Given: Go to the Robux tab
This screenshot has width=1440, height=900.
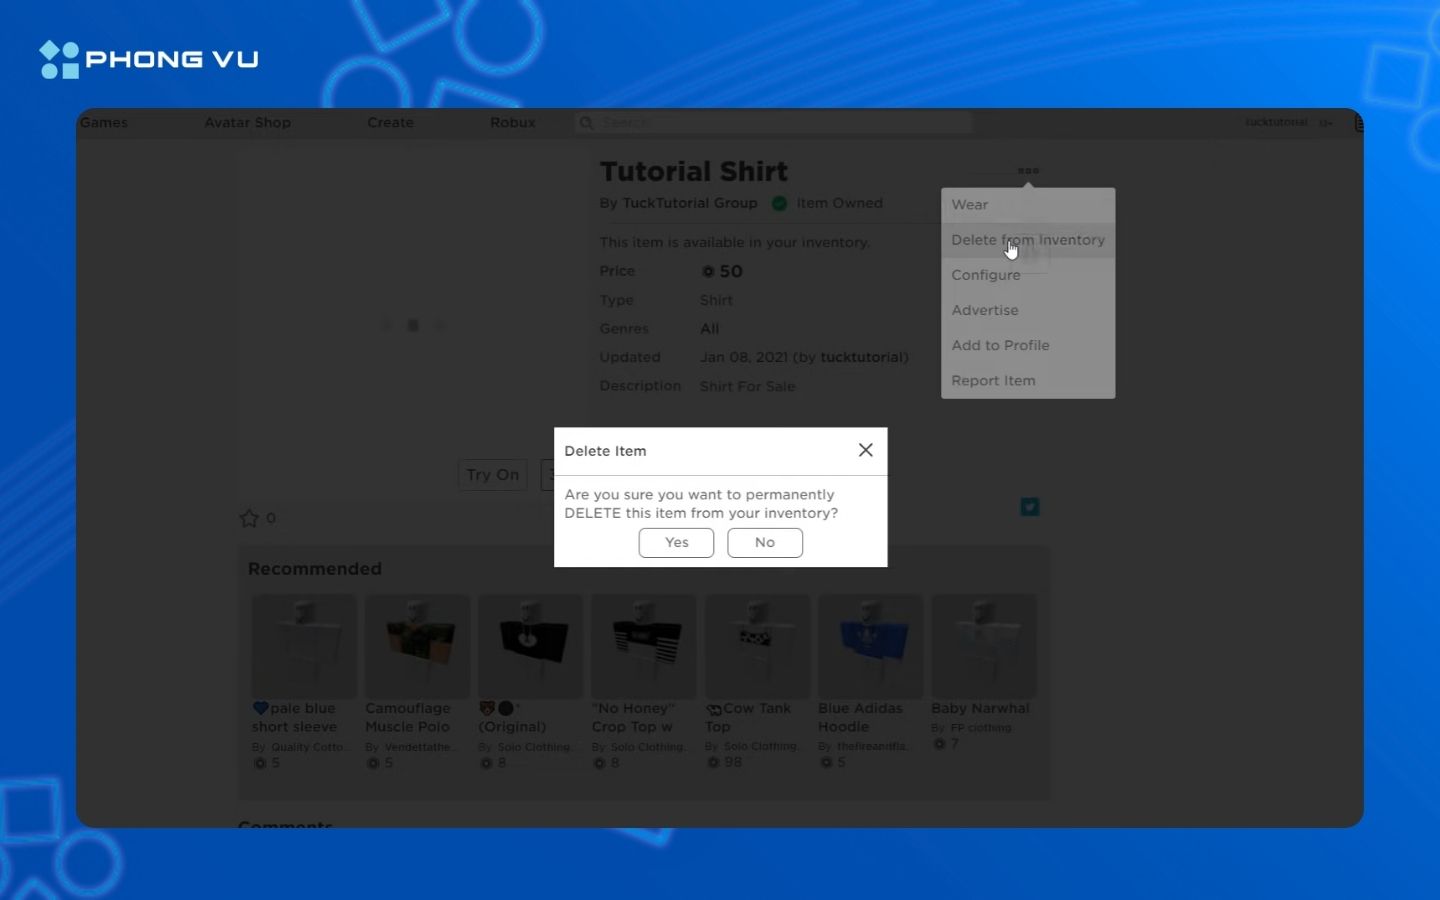Looking at the screenshot, I should click(512, 122).
